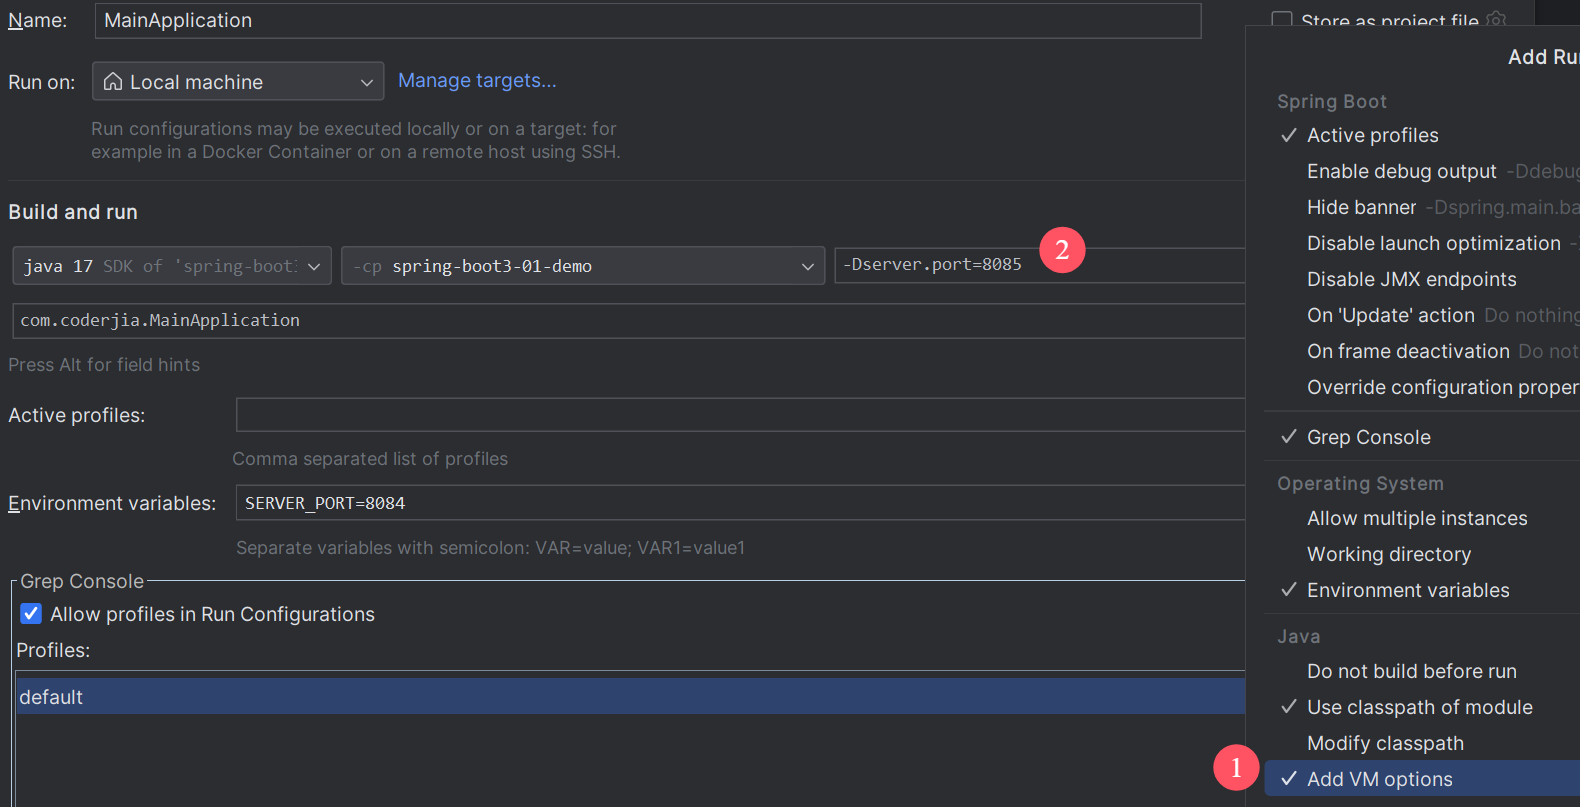Select the default Grep Console profile row

(631, 697)
